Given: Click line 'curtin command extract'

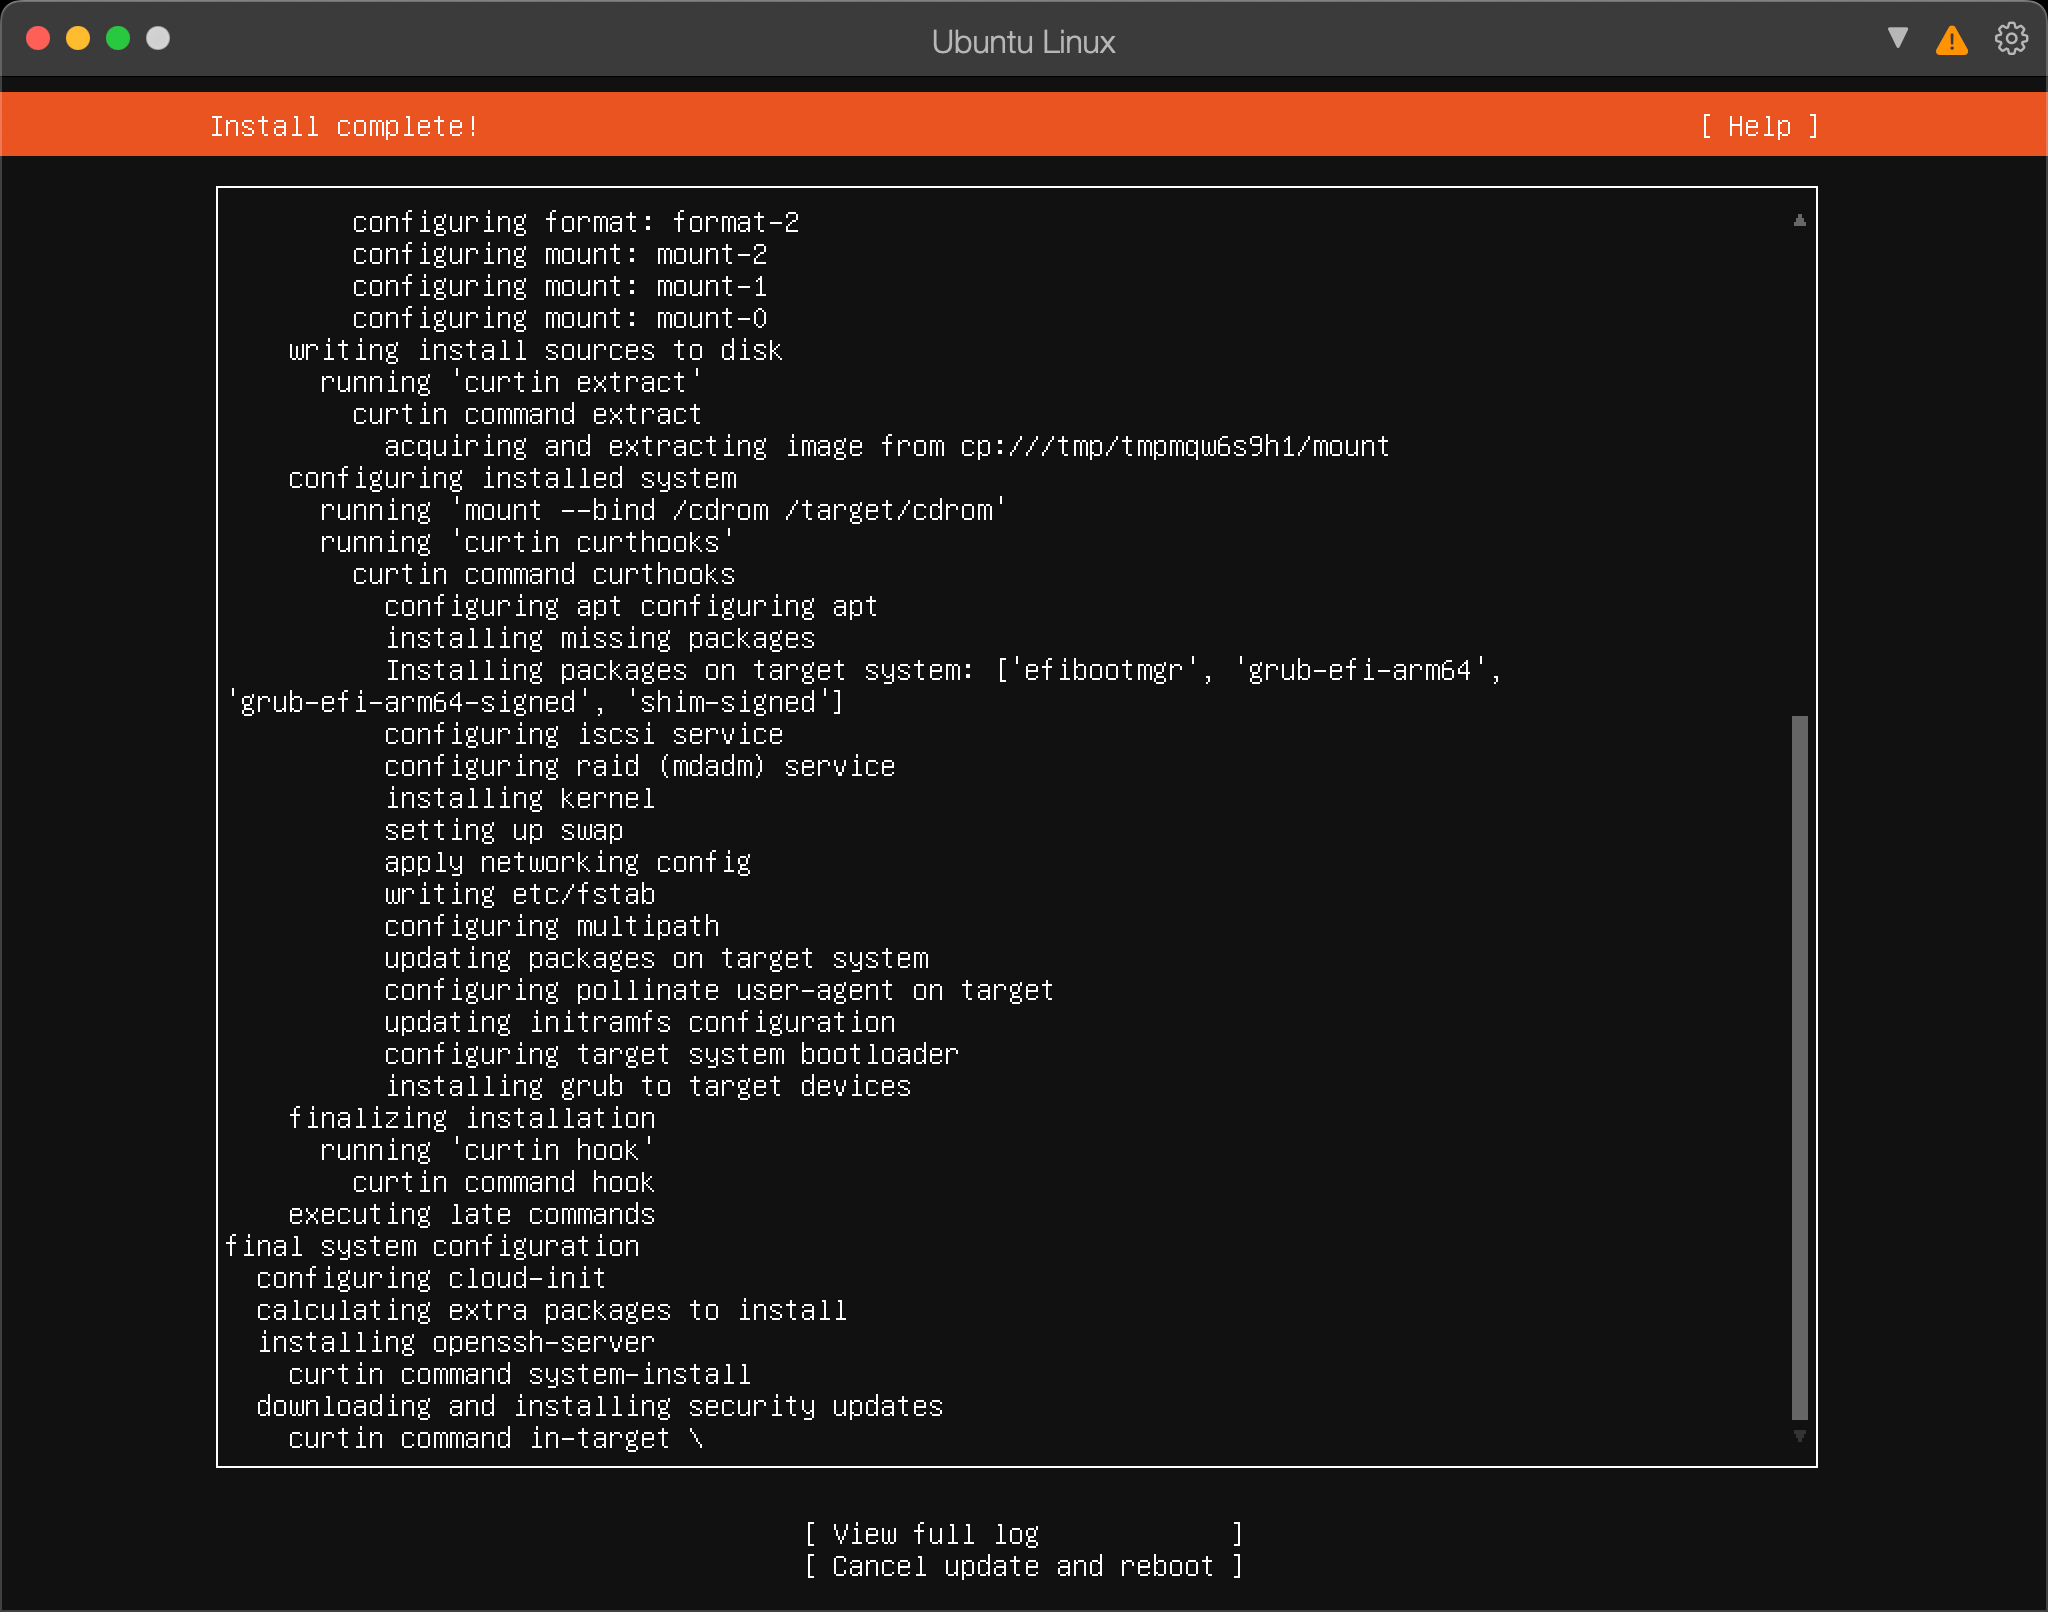Looking at the screenshot, I should coord(527,414).
